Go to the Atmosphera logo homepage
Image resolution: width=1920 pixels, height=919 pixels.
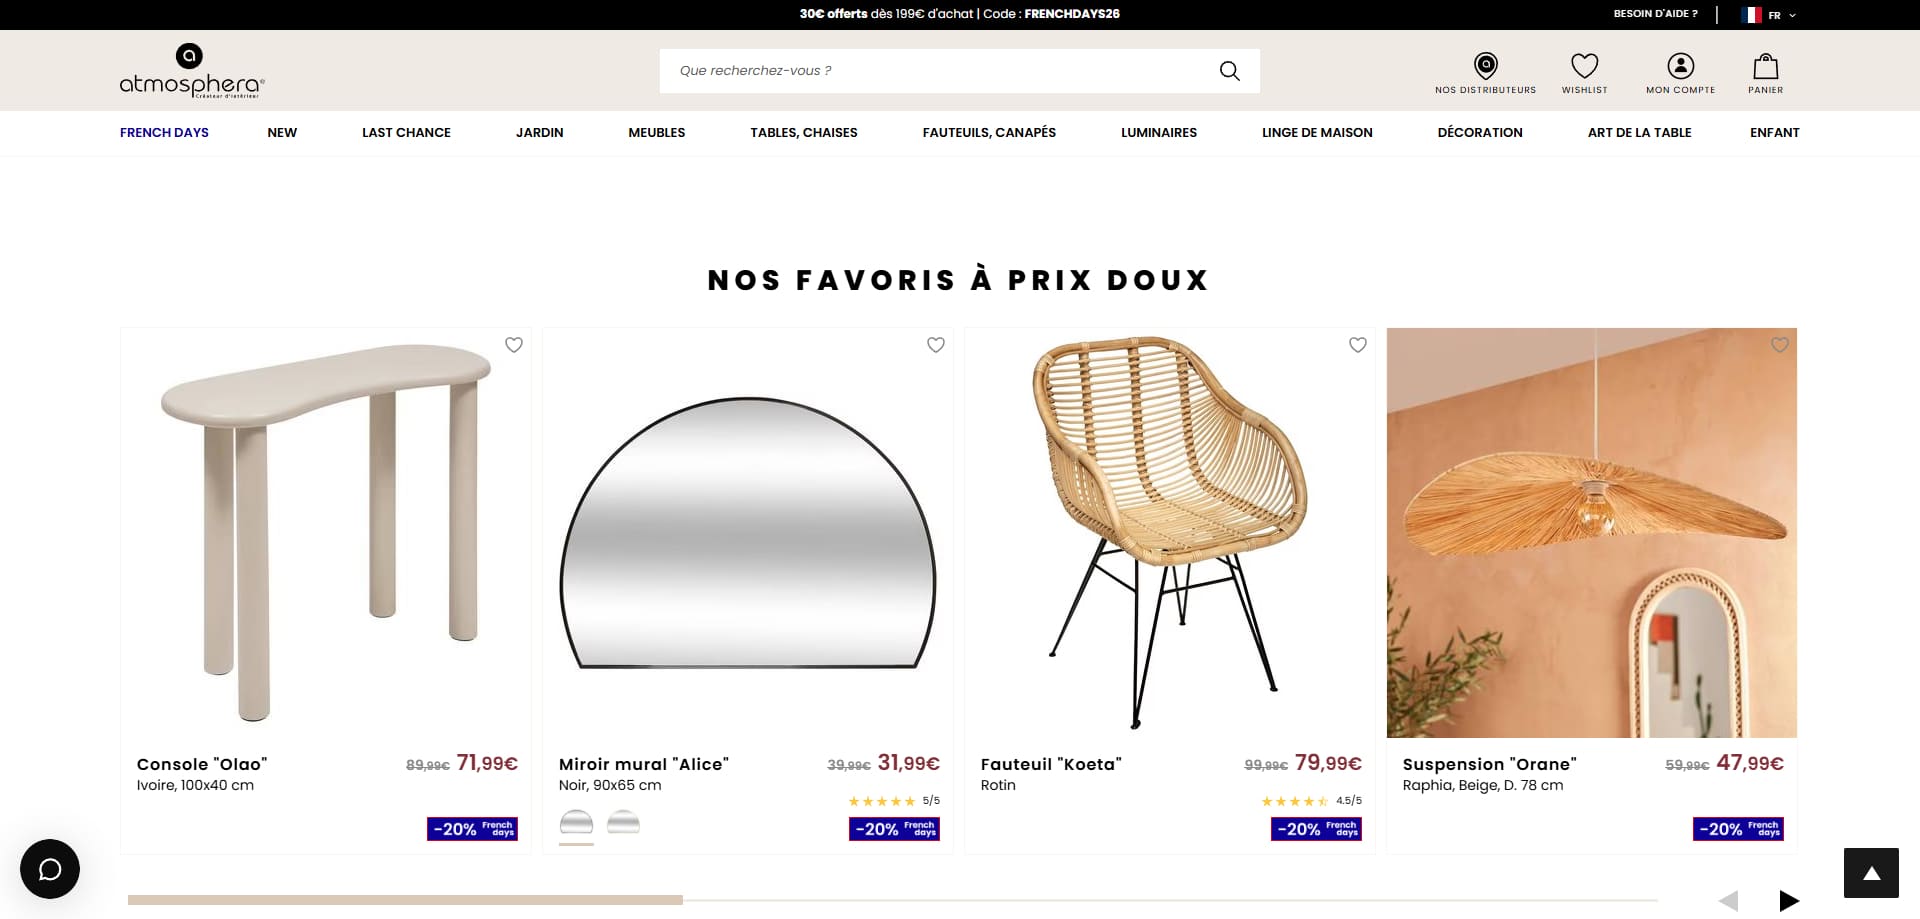click(192, 71)
